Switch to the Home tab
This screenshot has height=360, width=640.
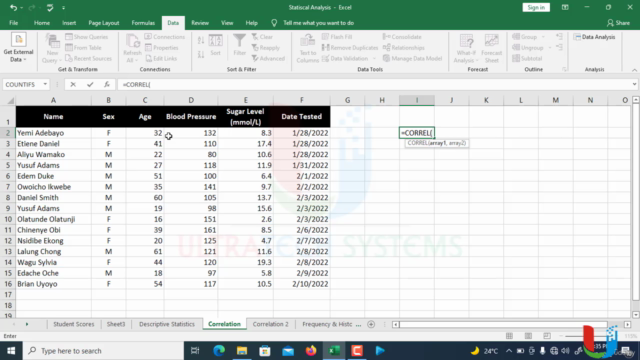coord(42,23)
